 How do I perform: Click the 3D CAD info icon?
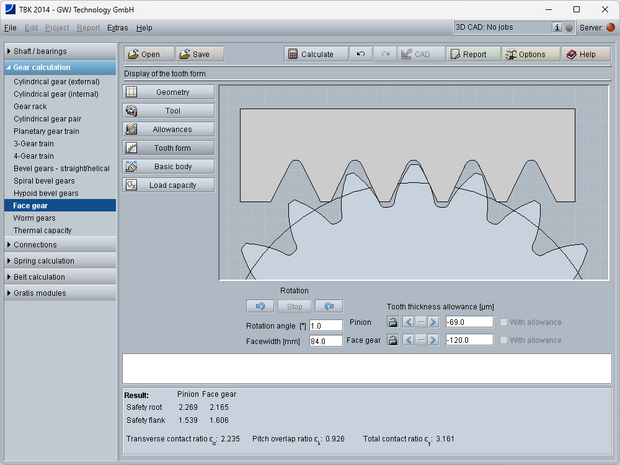(x=557, y=28)
